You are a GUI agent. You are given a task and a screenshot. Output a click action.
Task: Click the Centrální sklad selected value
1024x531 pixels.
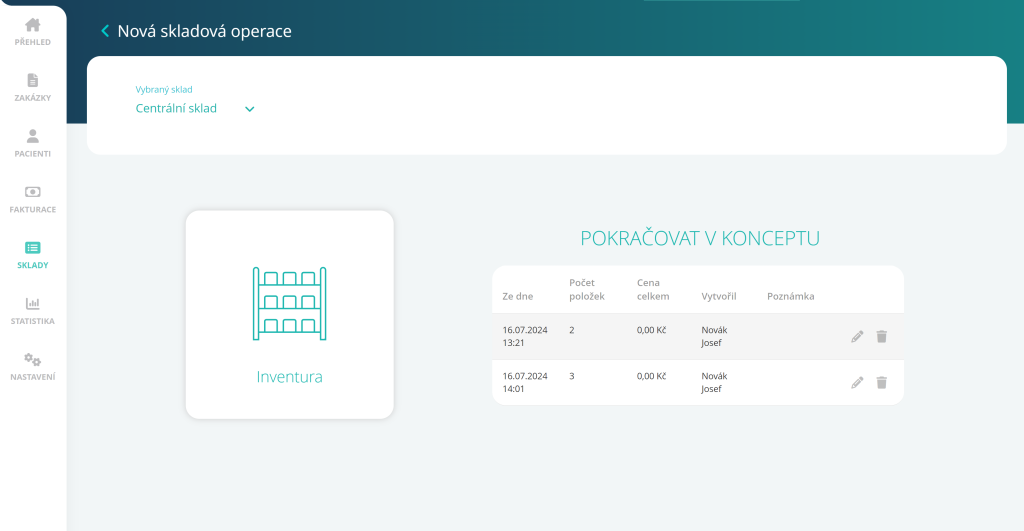(x=176, y=108)
